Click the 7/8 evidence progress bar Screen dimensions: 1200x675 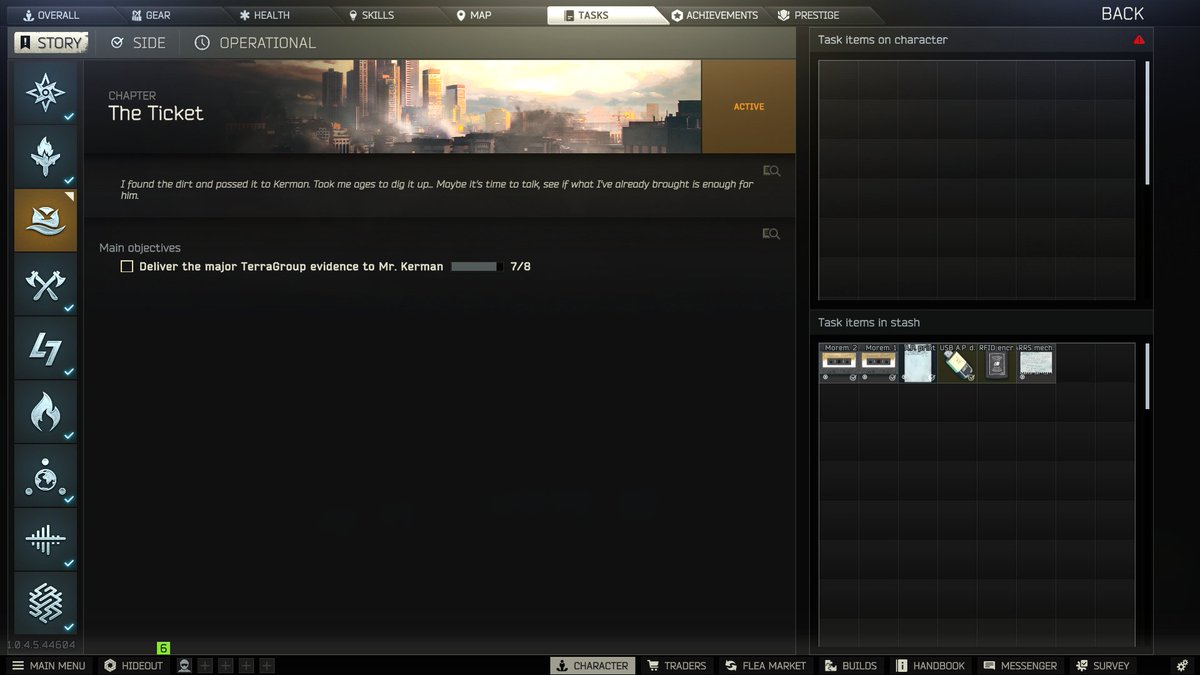(x=477, y=267)
